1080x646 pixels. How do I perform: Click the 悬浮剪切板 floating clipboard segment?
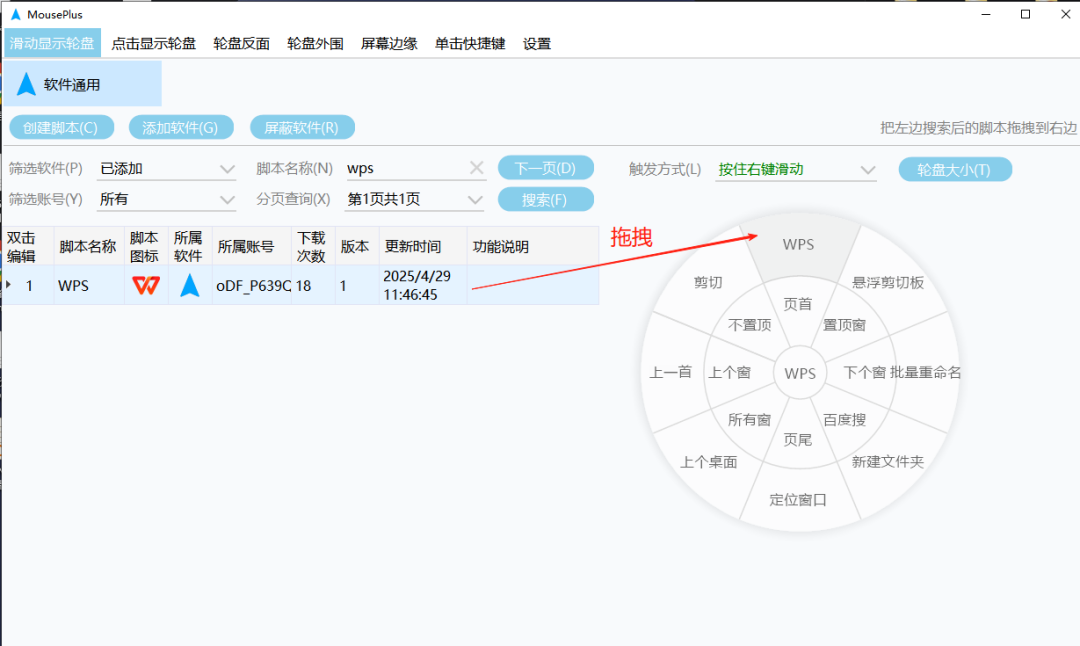pyautogui.click(x=886, y=283)
